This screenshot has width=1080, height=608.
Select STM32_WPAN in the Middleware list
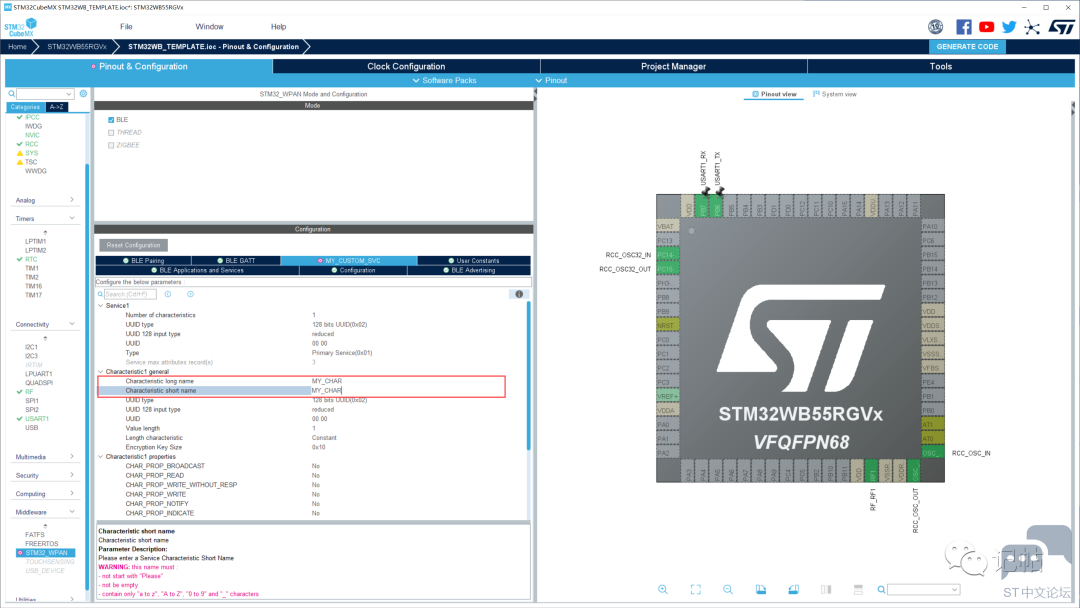pos(46,552)
